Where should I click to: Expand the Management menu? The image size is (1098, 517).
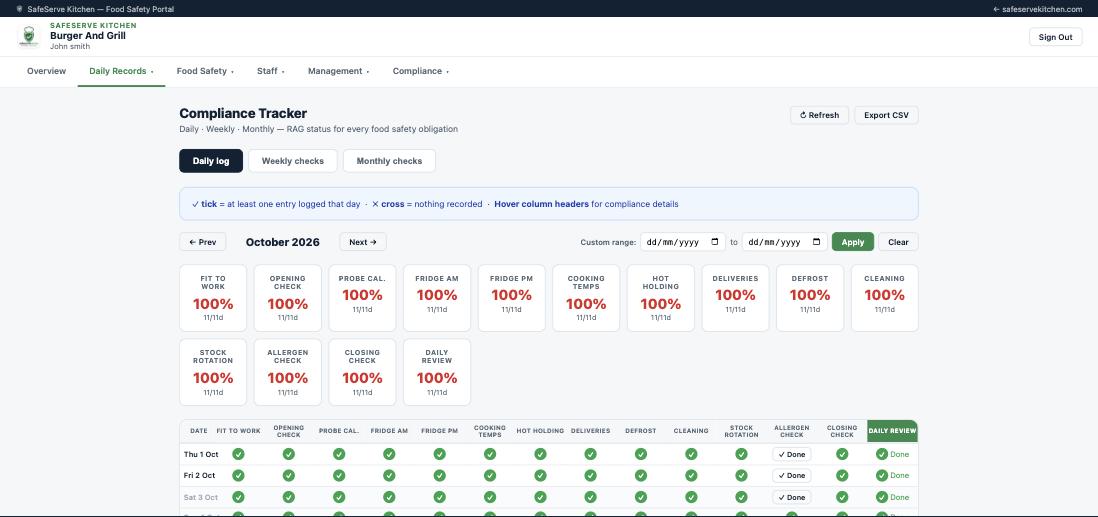[339, 71]
